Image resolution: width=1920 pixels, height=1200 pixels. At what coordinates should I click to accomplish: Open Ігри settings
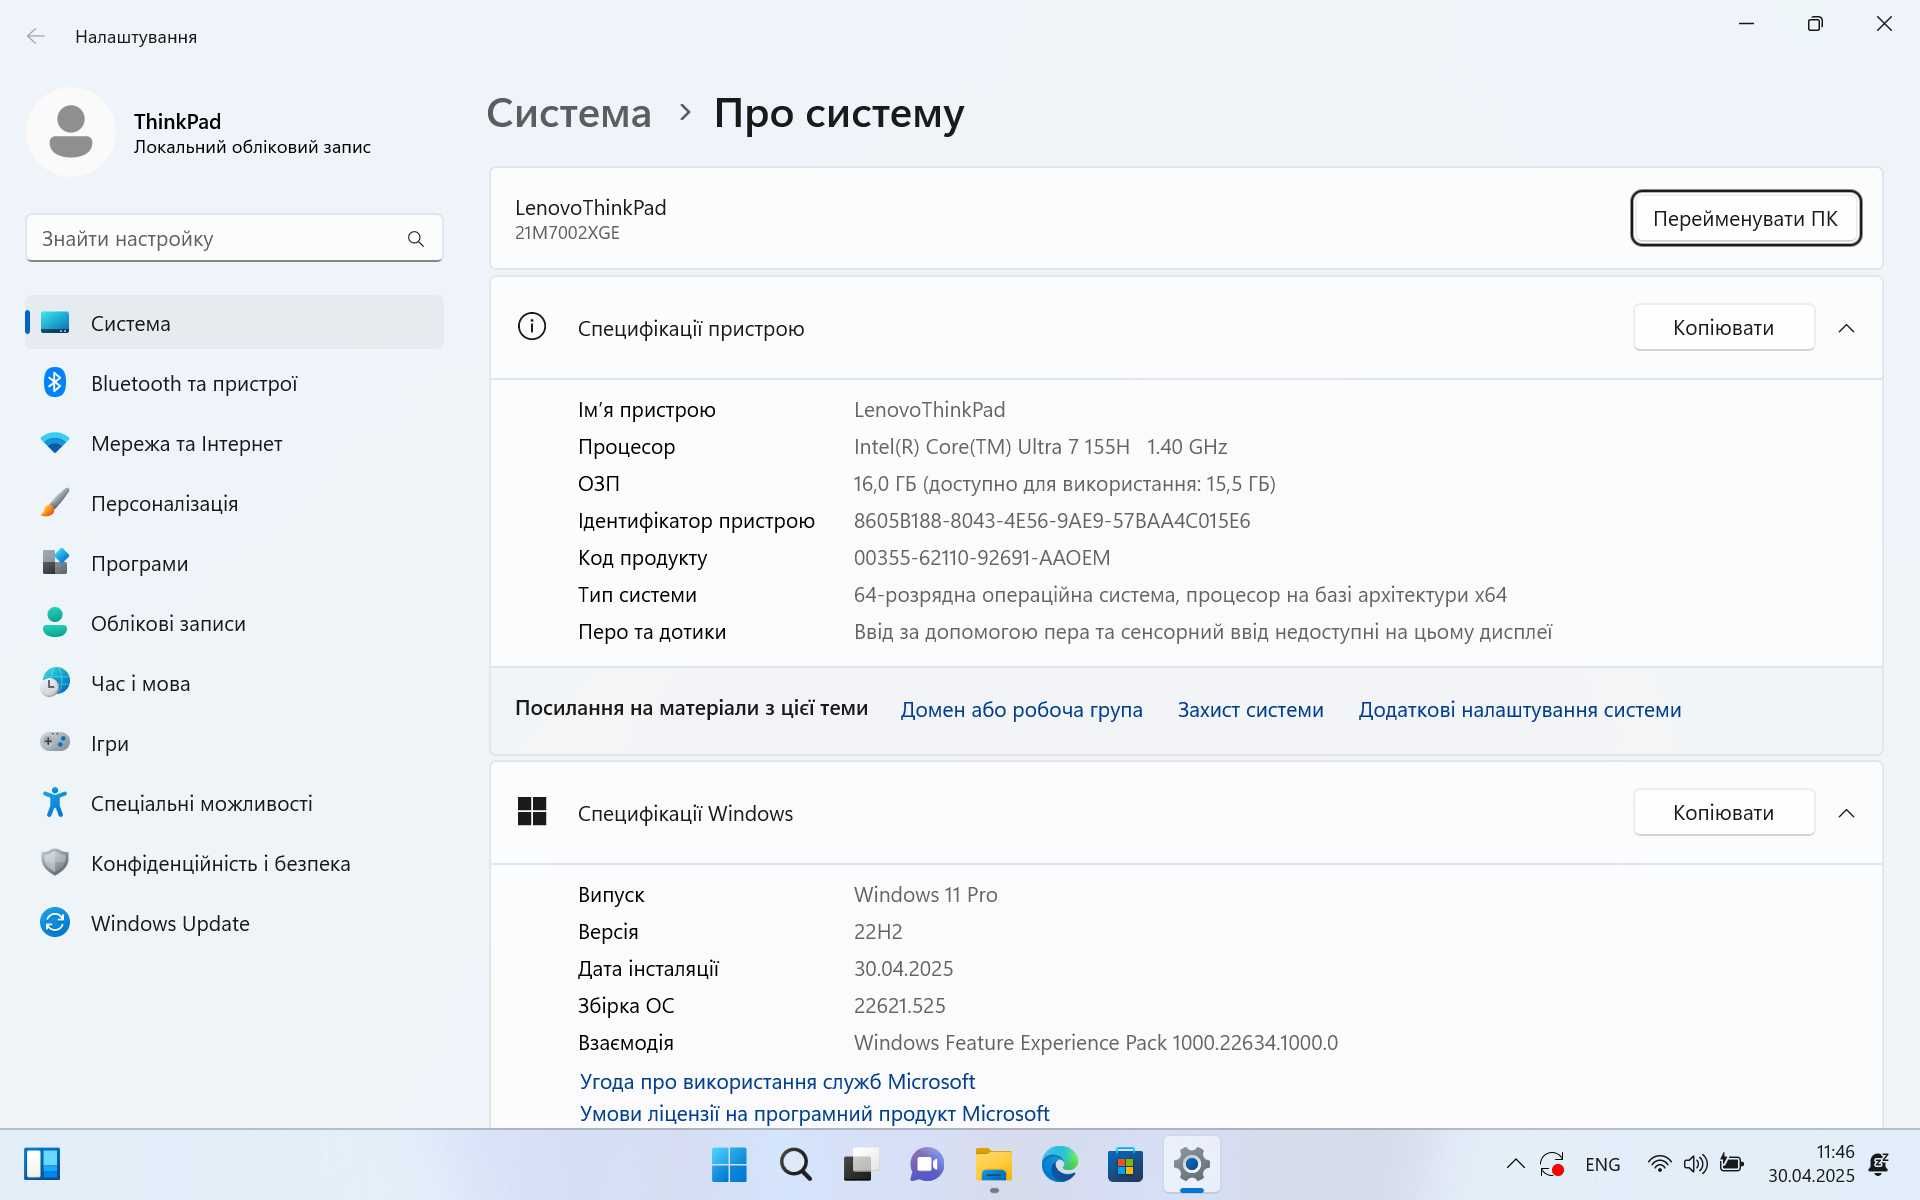[x=234, y=743]
